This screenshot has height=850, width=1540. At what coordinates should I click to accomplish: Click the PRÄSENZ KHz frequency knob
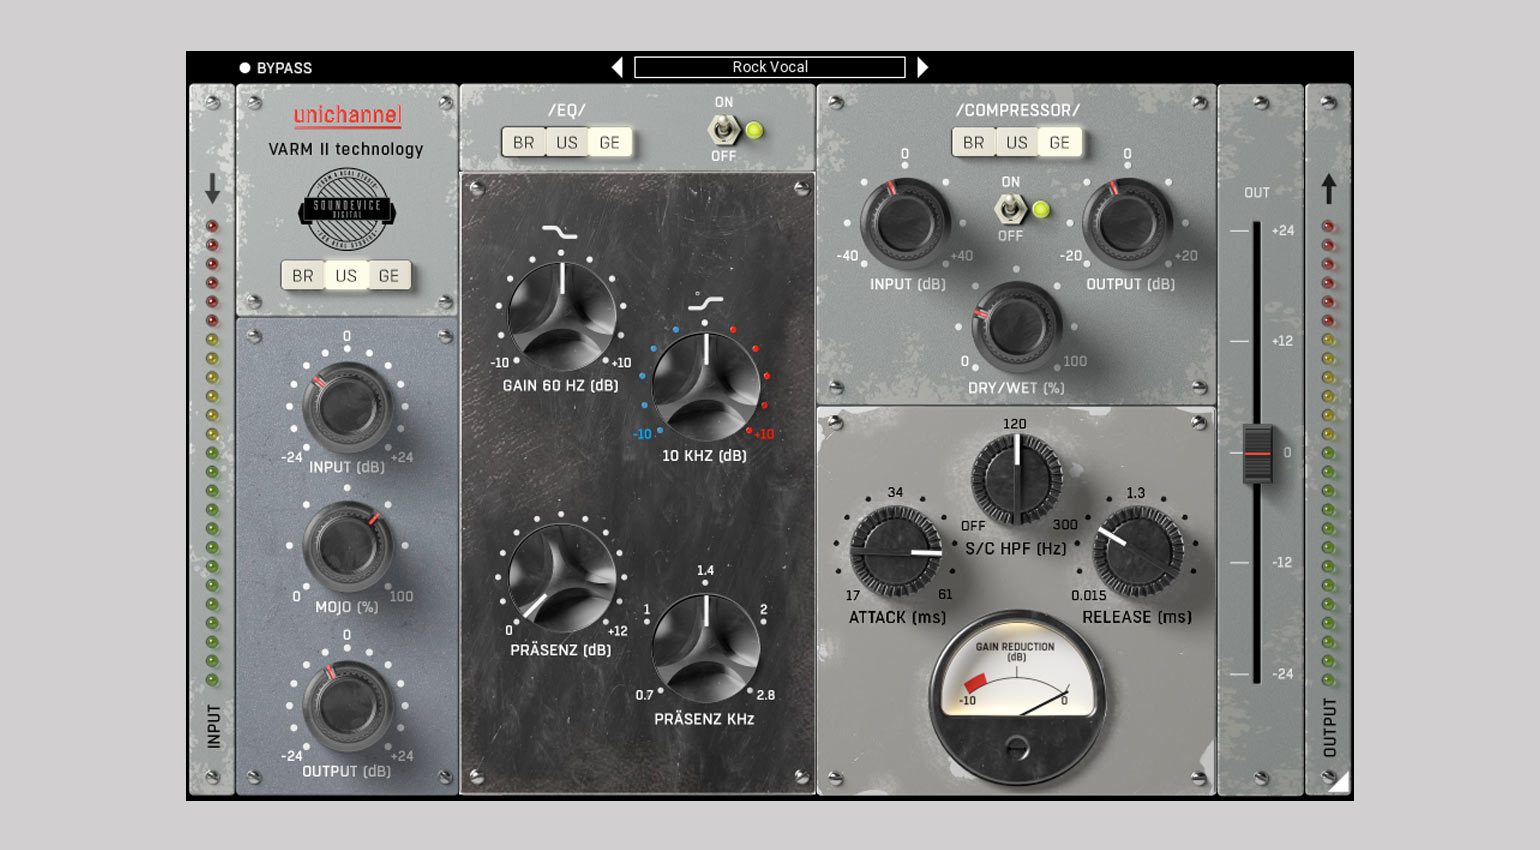706,647
